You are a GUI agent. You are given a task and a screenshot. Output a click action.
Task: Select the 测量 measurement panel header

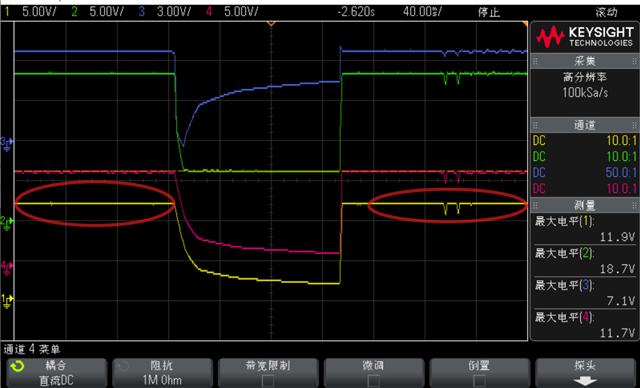pos(585,205)
